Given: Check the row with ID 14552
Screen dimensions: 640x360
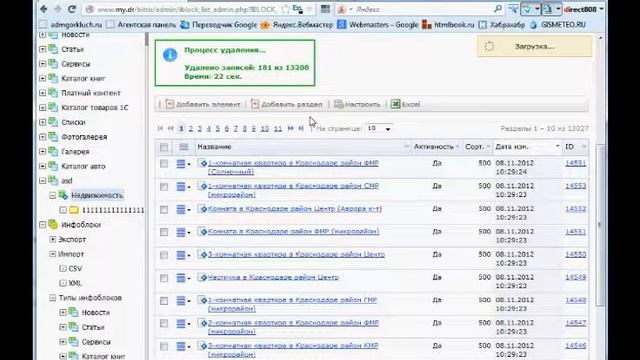Looking at the screenshot, I should (x=164, y=209).
